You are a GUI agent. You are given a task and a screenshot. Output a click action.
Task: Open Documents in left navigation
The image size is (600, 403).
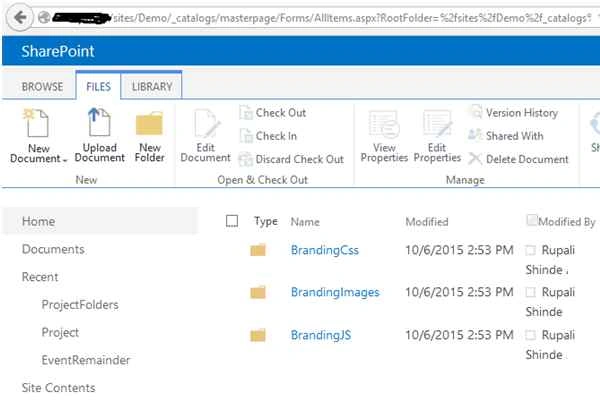[53, 249]
